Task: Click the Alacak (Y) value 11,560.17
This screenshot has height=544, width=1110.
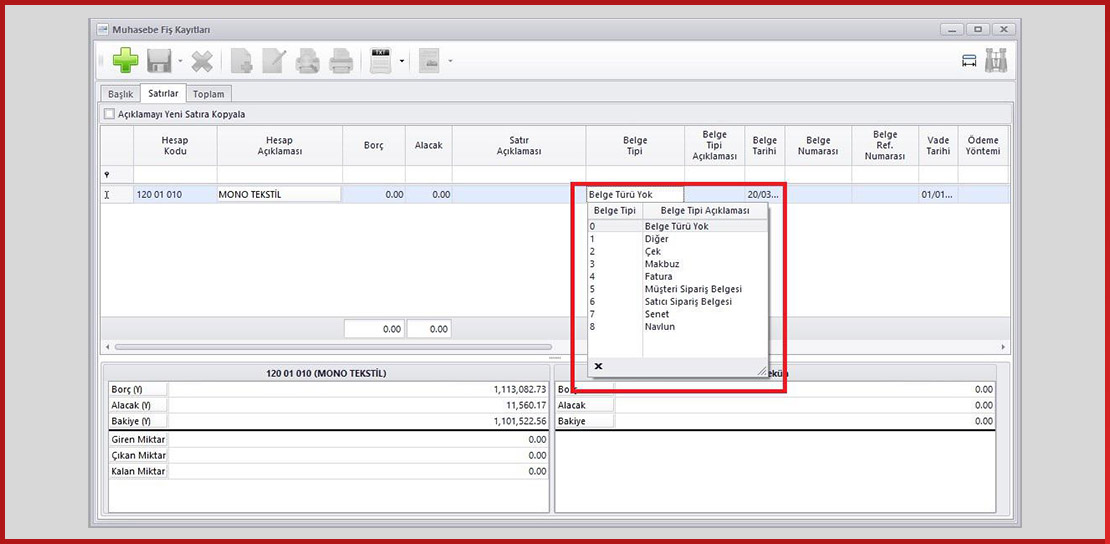Action: [x=526, y=405]
